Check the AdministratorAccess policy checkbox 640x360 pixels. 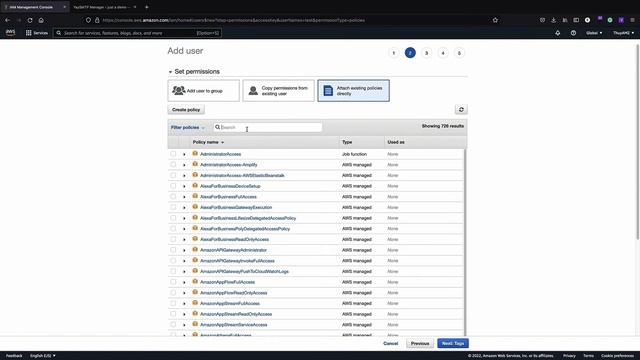click(173, 154)
